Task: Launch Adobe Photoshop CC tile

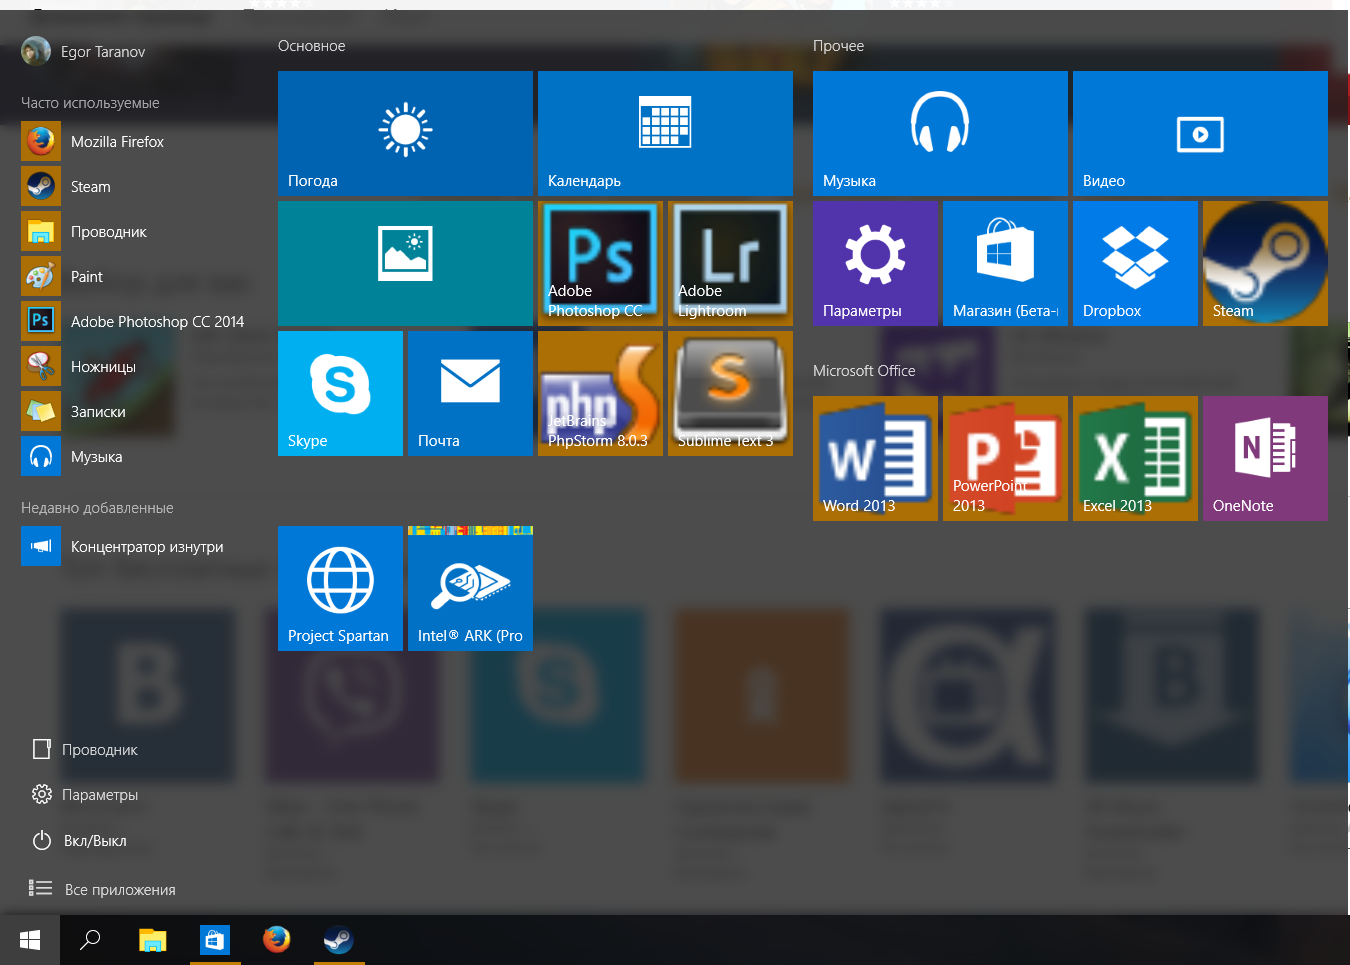Action: (600, 263)
